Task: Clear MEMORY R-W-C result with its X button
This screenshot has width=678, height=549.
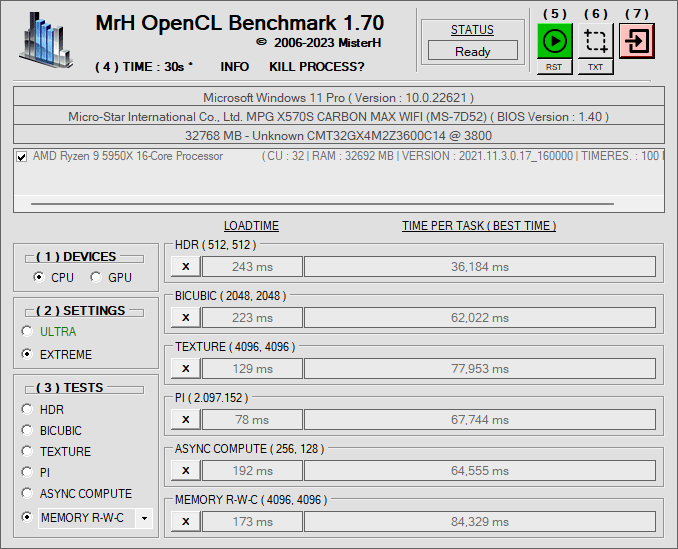Action: (x=186, y=522)
